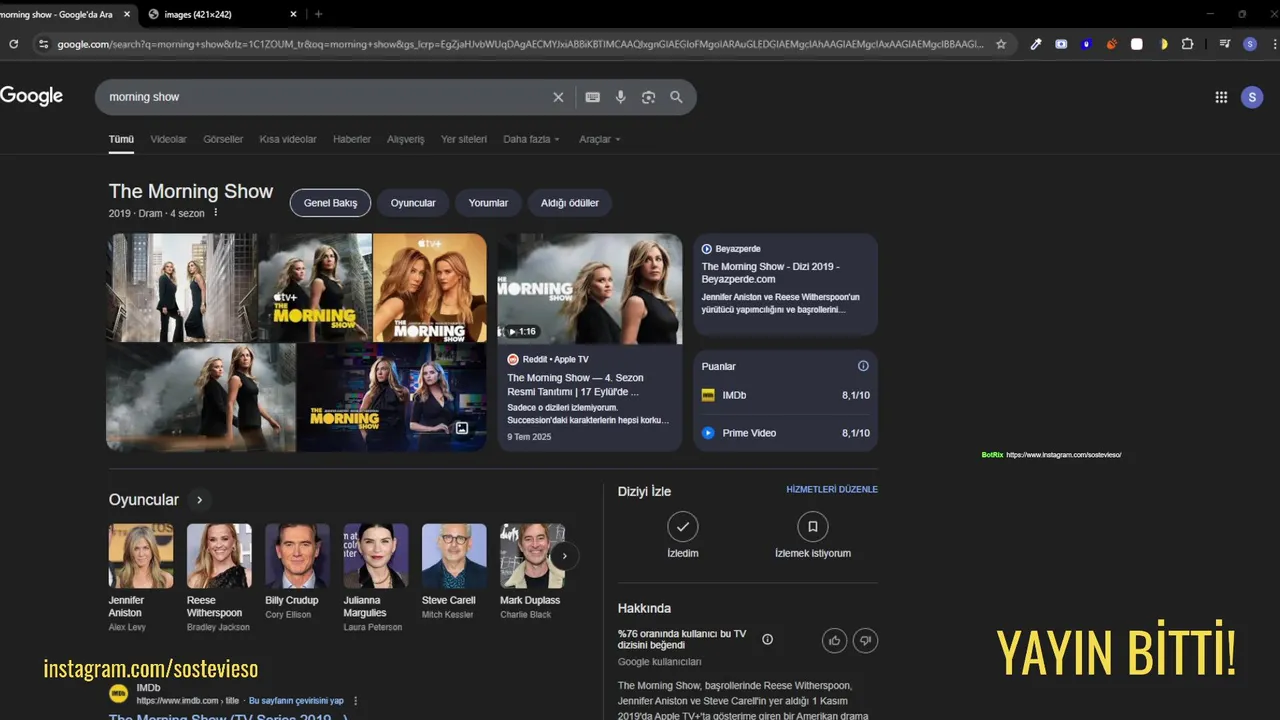Viewport: 1280px width, 720px height.
Task: Select the Tümü tab
Action: pyautogui.click(x=121, y=139)
